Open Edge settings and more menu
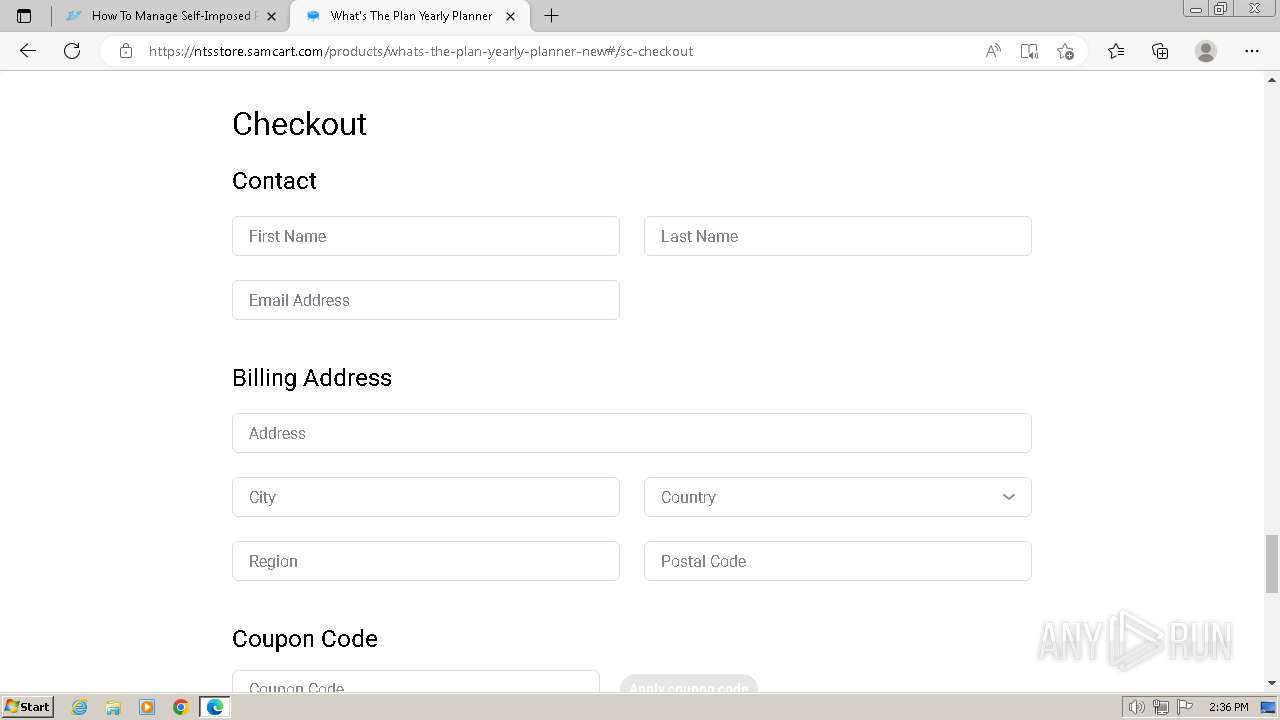This screenshot has width=1280, height=720. (1252, 51)
